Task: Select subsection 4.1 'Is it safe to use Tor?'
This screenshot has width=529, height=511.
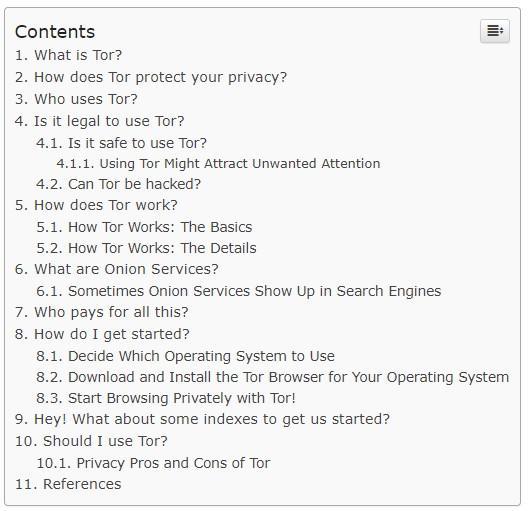Action: (x=121, y=143)
